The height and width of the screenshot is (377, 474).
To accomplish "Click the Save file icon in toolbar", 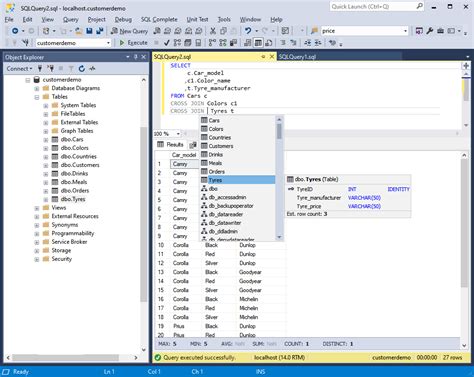I will (89, 31).
